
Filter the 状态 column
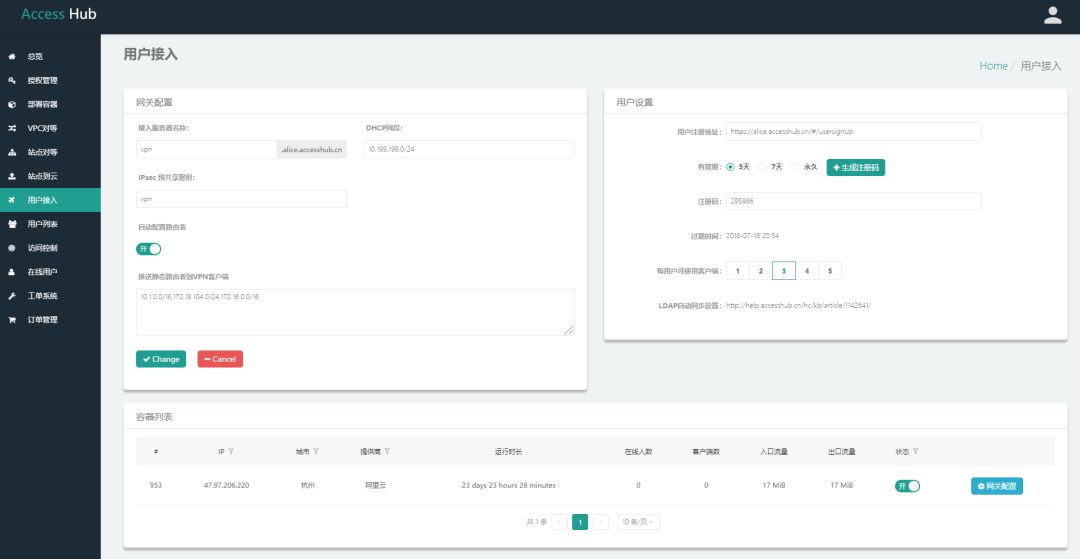tap(915, 452)
